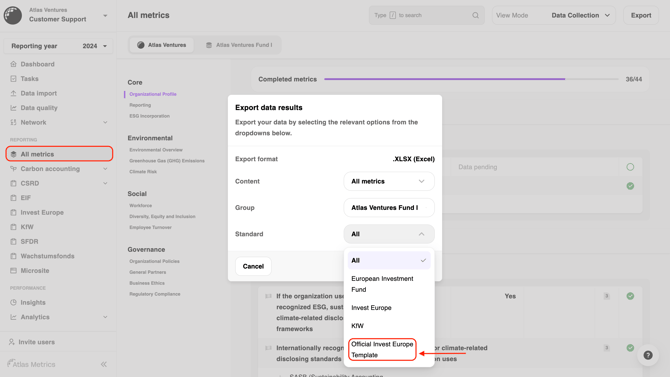Expand the Carbon accounting submenu chevron
The image size is (670, 377).
point(105,169)
